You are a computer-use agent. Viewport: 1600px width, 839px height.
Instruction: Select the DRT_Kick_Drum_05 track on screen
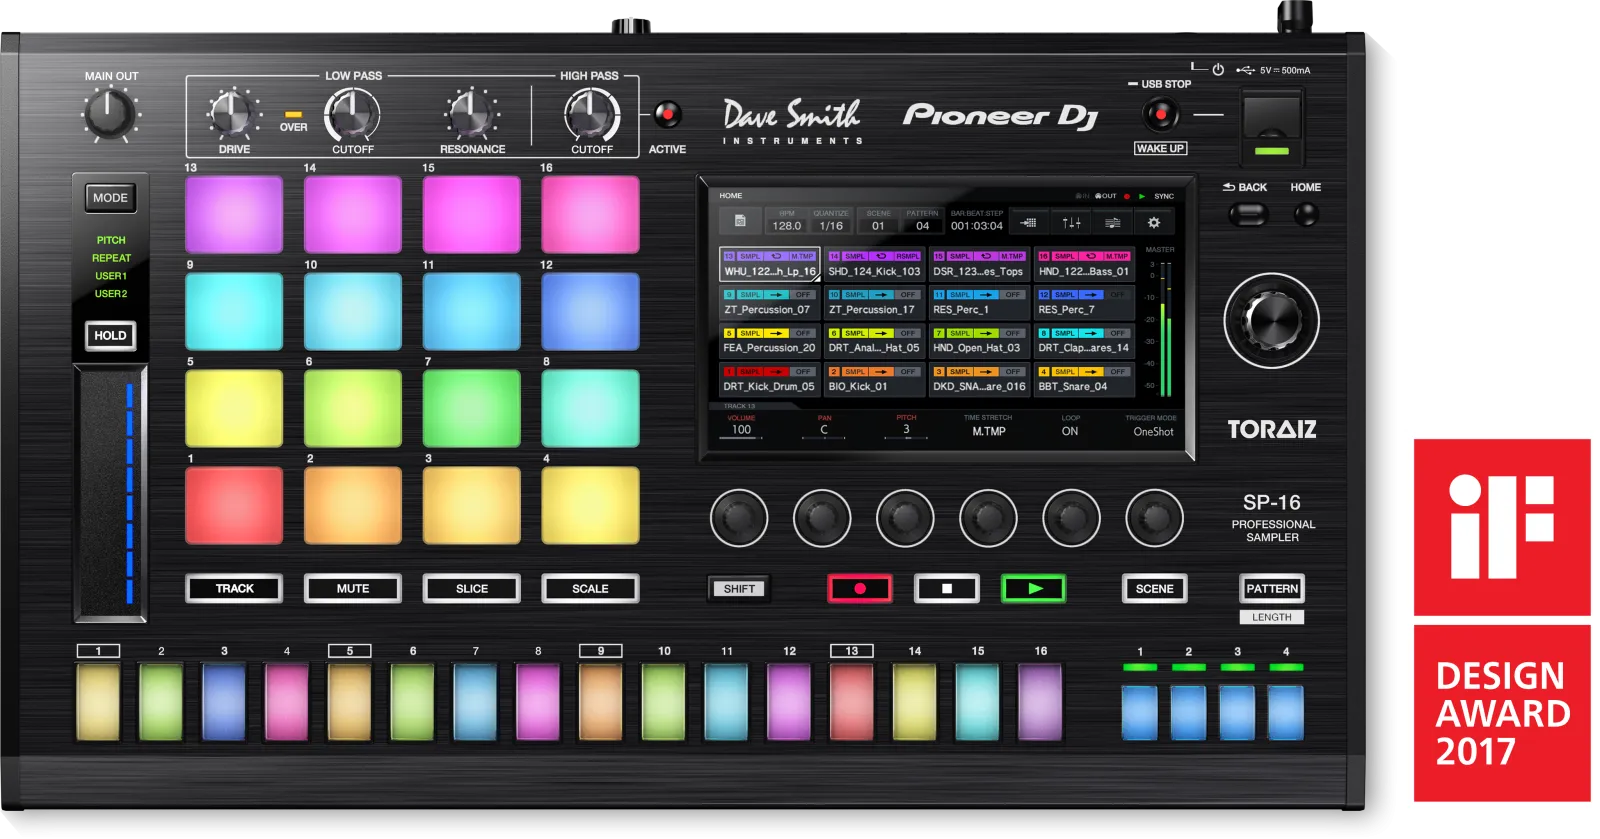coord(769,379)
